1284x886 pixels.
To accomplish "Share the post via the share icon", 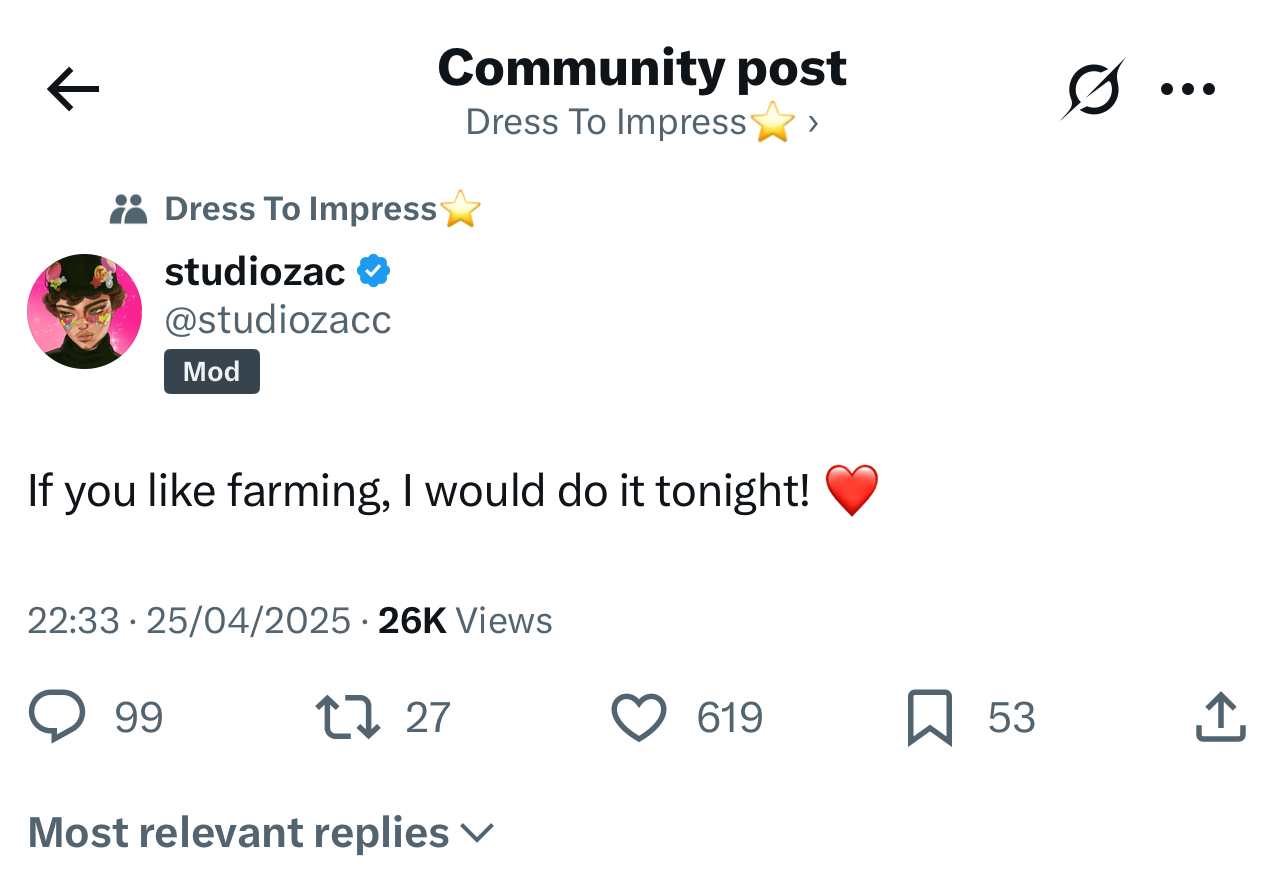I will click(x=1219, y=716).
